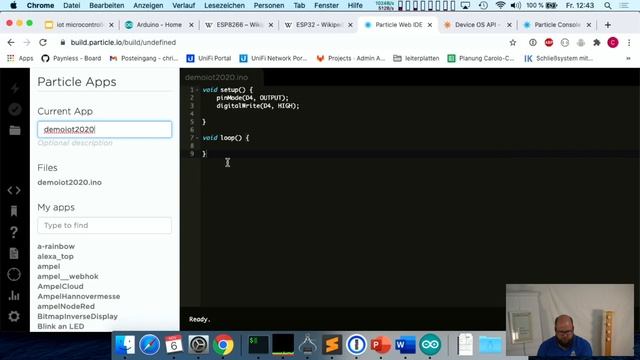Open the Bearbeiten menu

107,5
